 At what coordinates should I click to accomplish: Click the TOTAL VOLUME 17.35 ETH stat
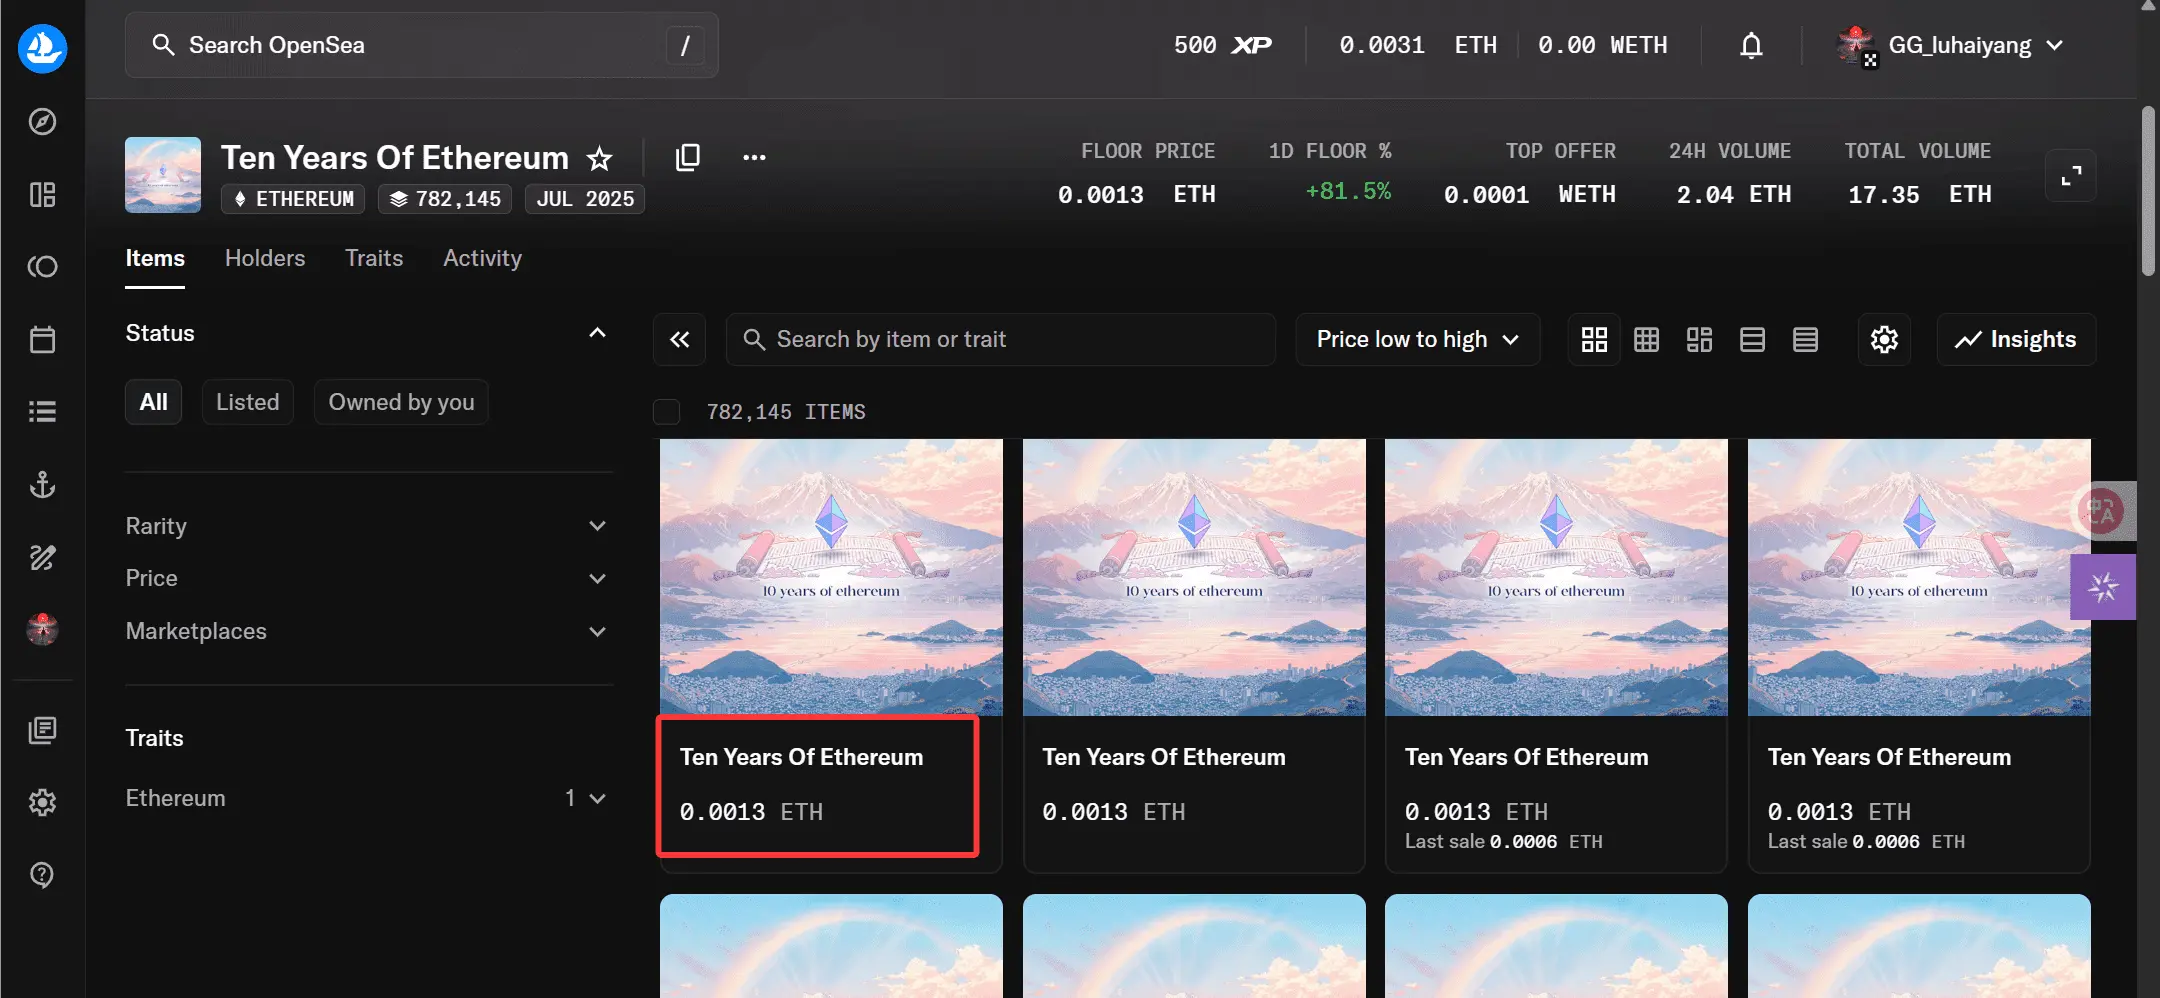pyautogui.click(x=1919, y=174)
